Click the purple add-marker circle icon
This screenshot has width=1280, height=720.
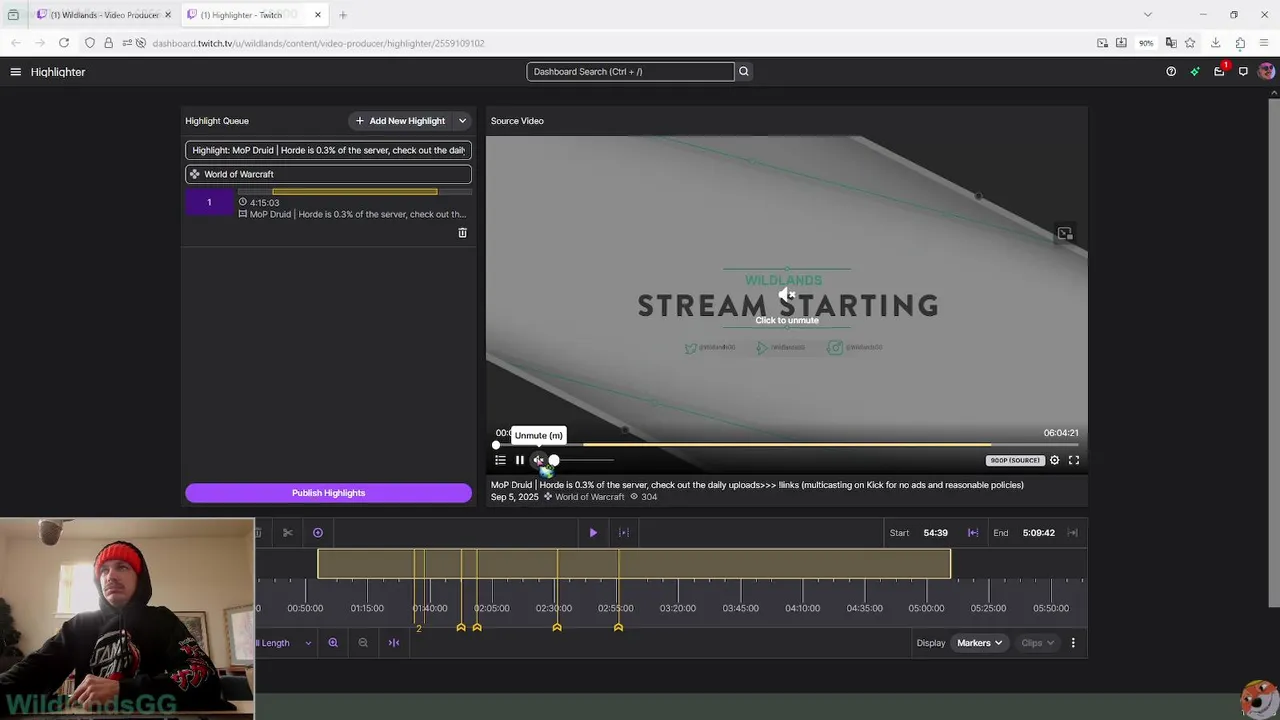tap(318, 533)
